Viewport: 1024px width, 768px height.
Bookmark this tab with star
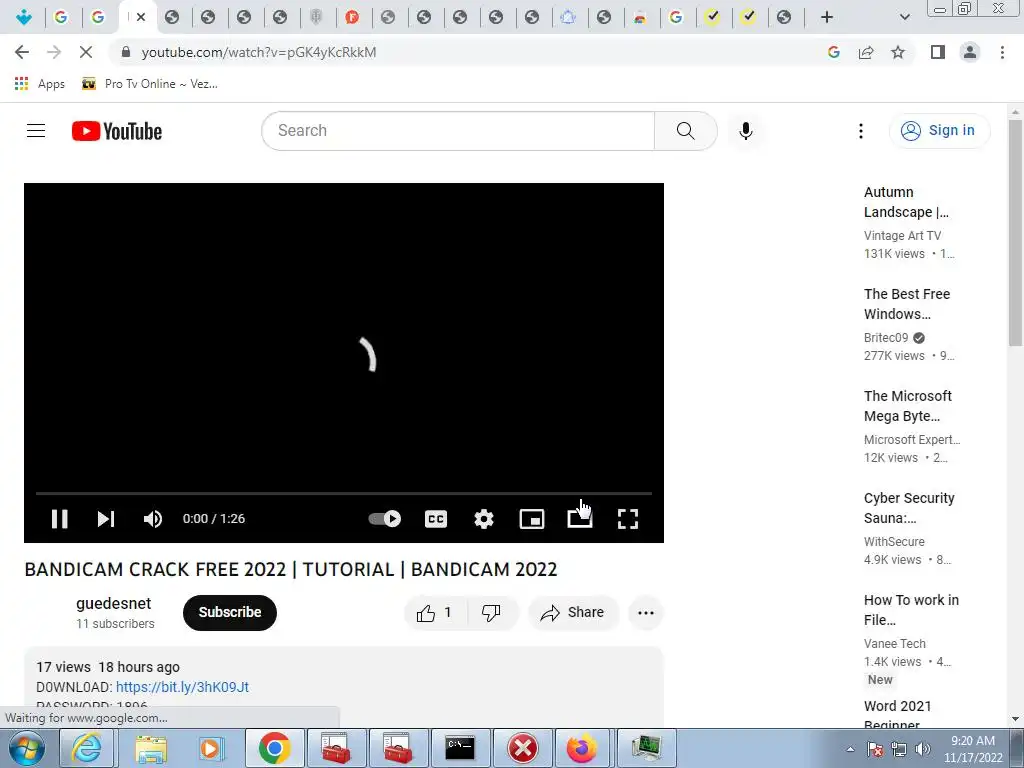pyautogui.click(x=898, y=52)
